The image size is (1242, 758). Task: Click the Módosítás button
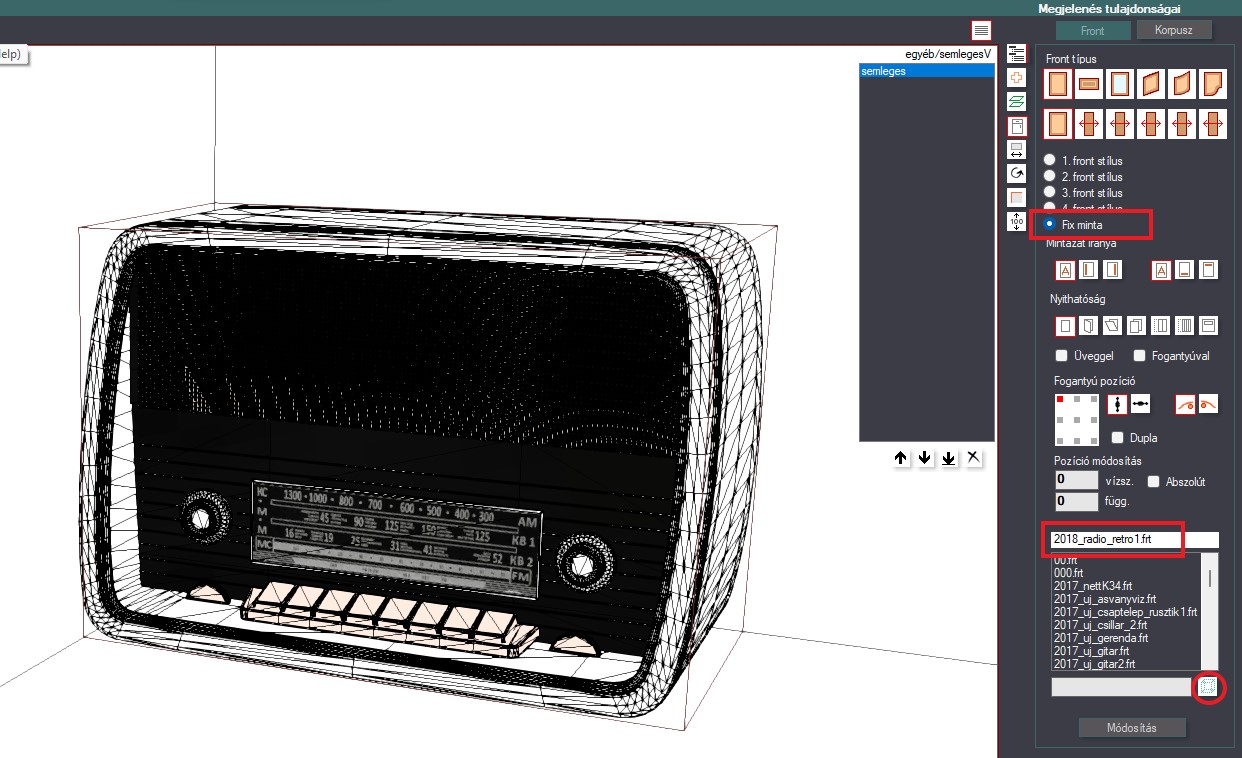click(x=1133, y=728)
